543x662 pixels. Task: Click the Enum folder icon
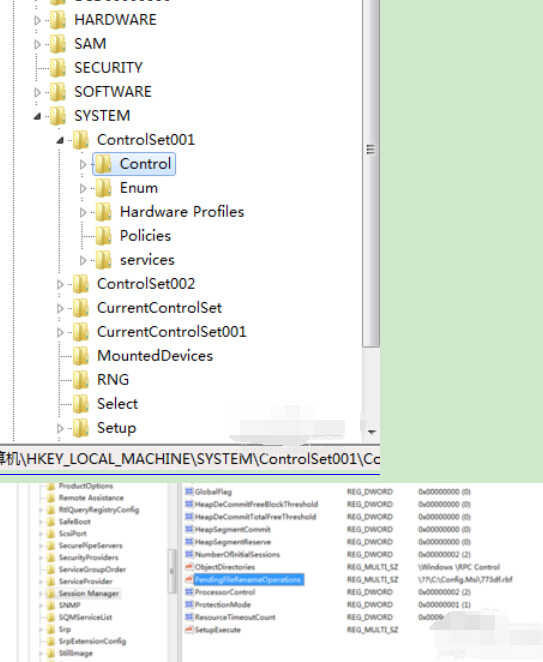point(103,188)
